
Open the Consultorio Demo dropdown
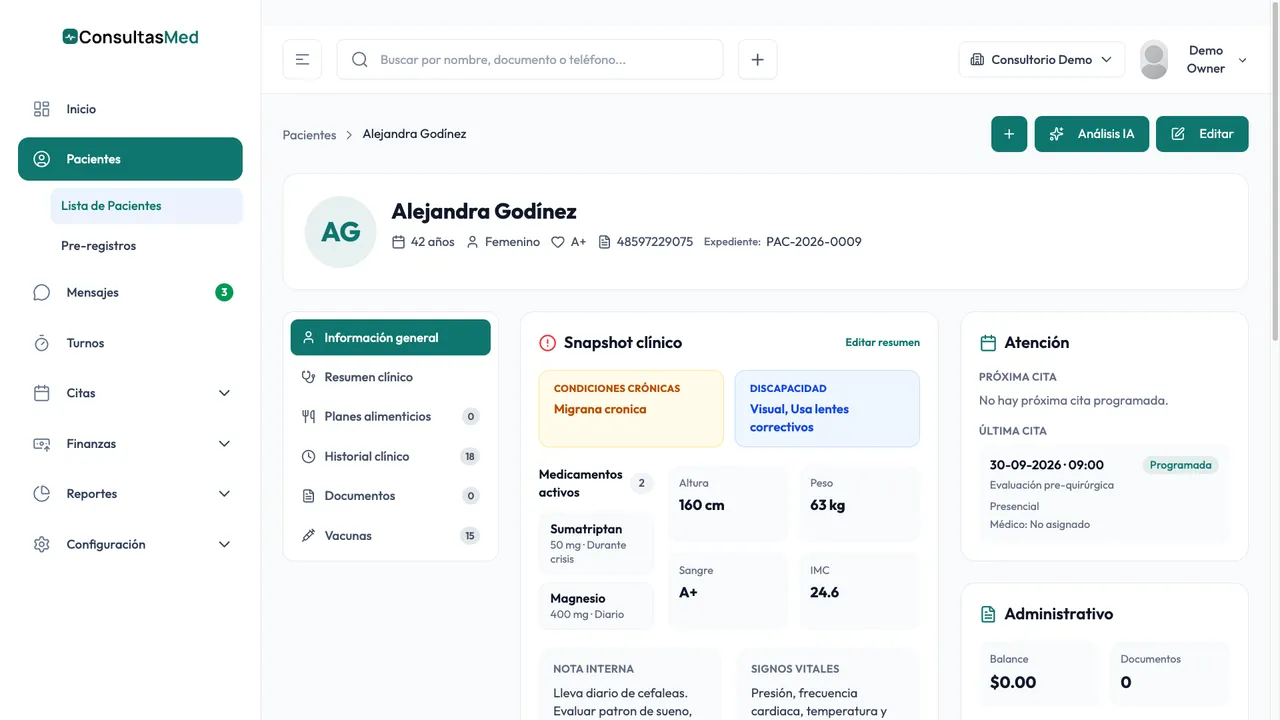pyautogui.click(x=1041, y=60)
